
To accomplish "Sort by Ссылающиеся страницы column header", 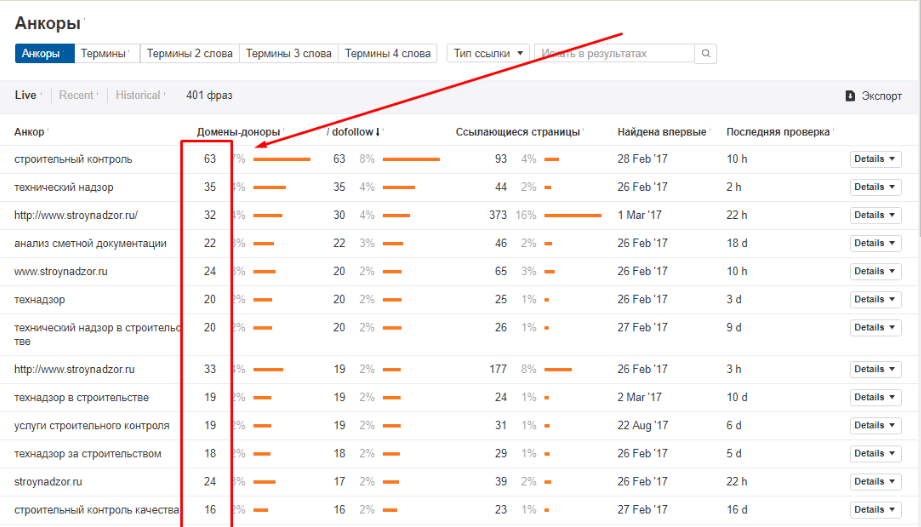I will pyautogui.click(x=517, y=131).
